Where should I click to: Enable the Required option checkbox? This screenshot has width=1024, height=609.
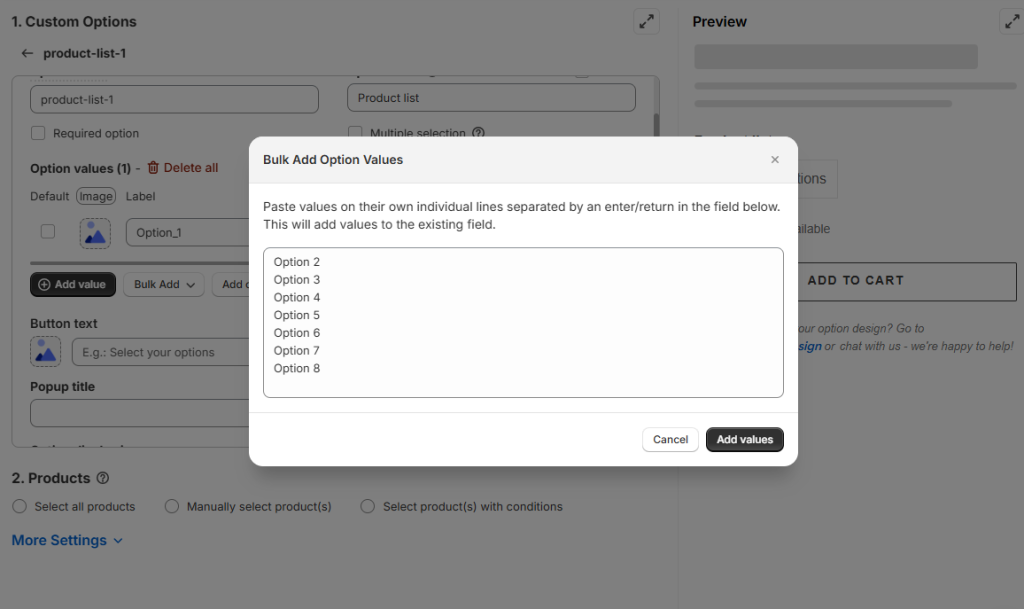(x=38, y=133)
